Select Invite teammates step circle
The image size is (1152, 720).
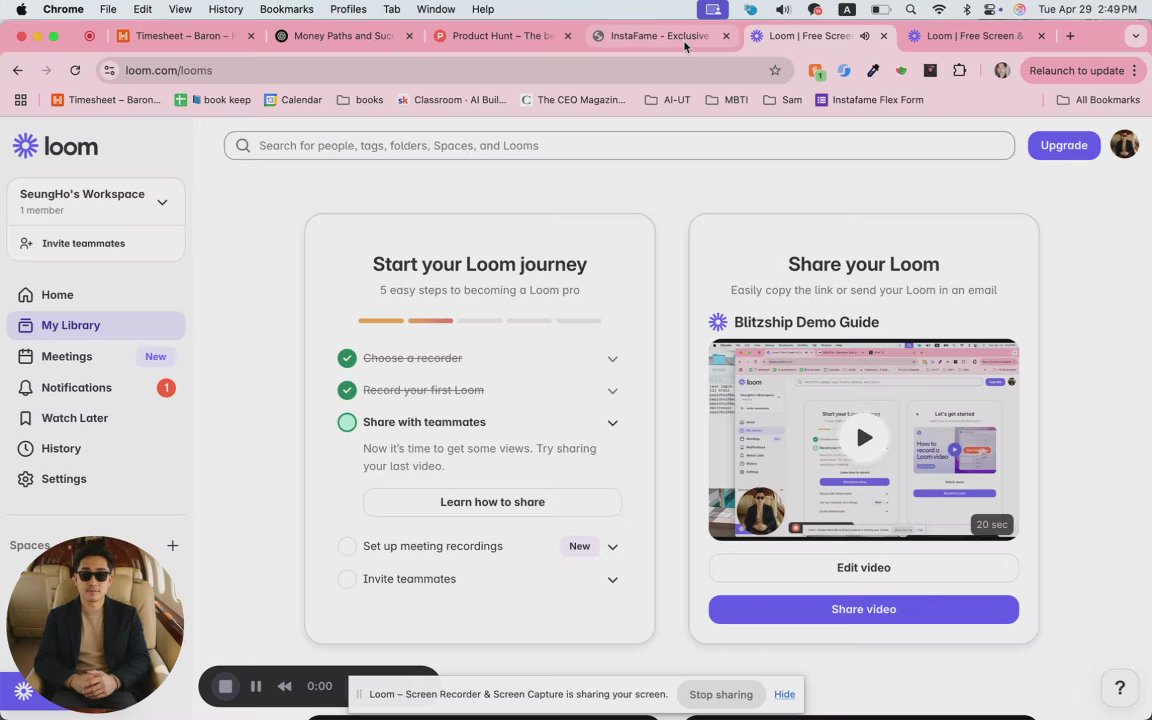(347, 579)
